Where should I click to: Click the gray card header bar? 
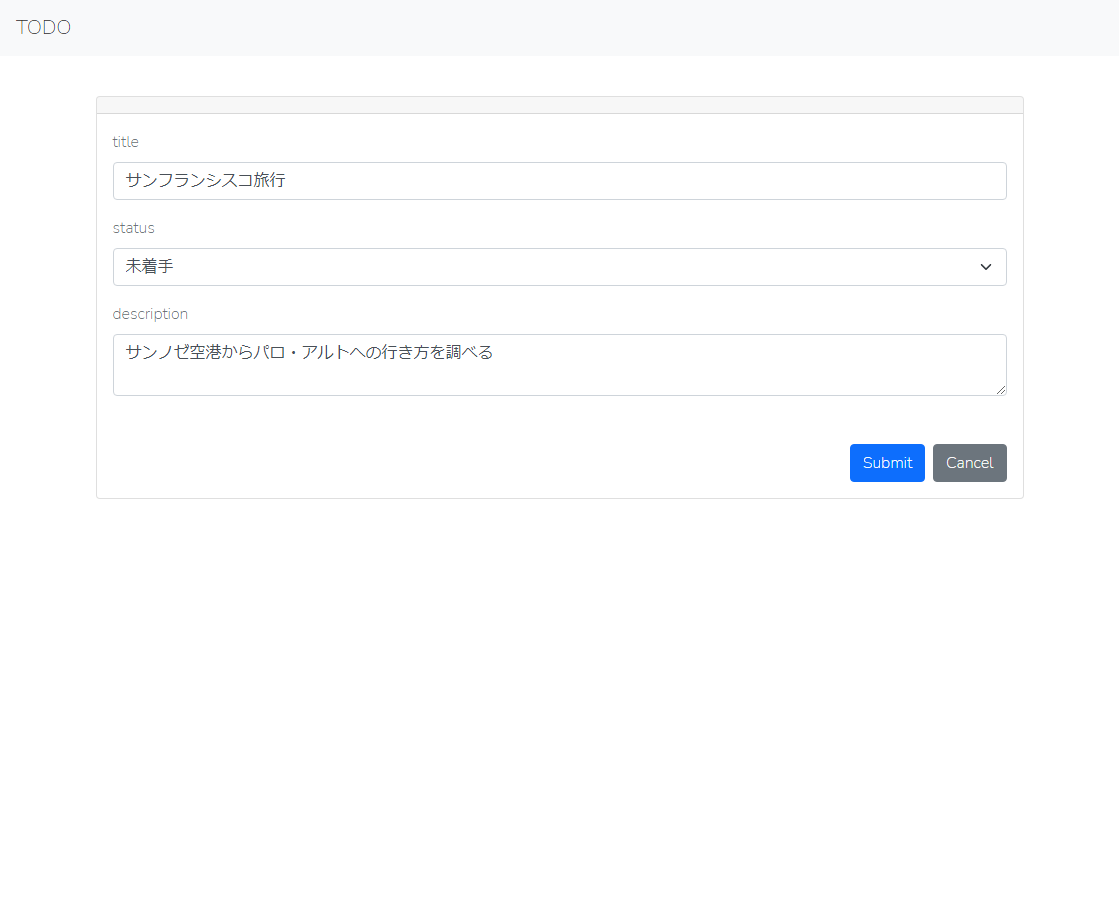[x=560, y=104]
